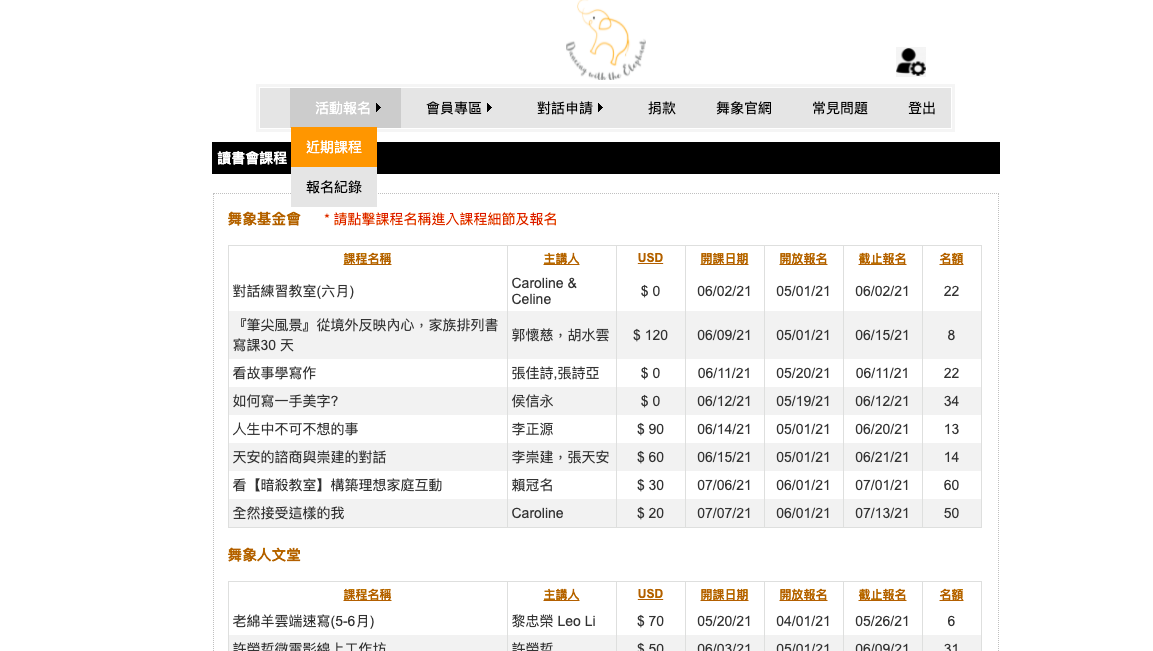Click the 舞象人文堂 section heading

[264, 555]
